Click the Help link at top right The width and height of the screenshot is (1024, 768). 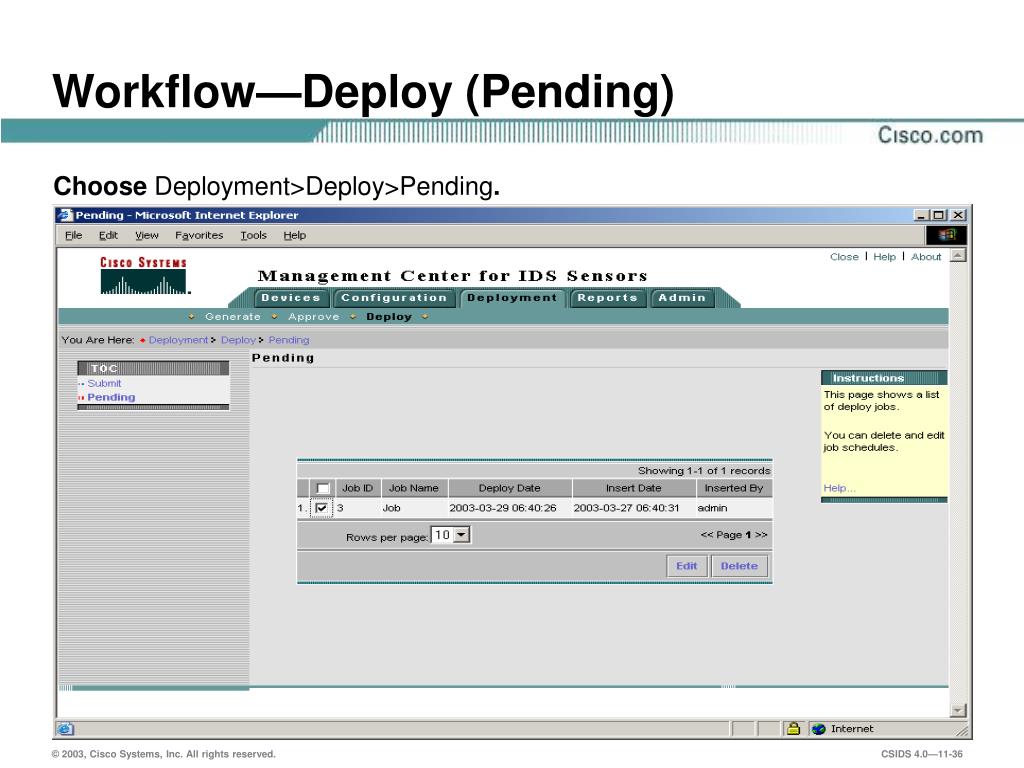tap(884, 257)
